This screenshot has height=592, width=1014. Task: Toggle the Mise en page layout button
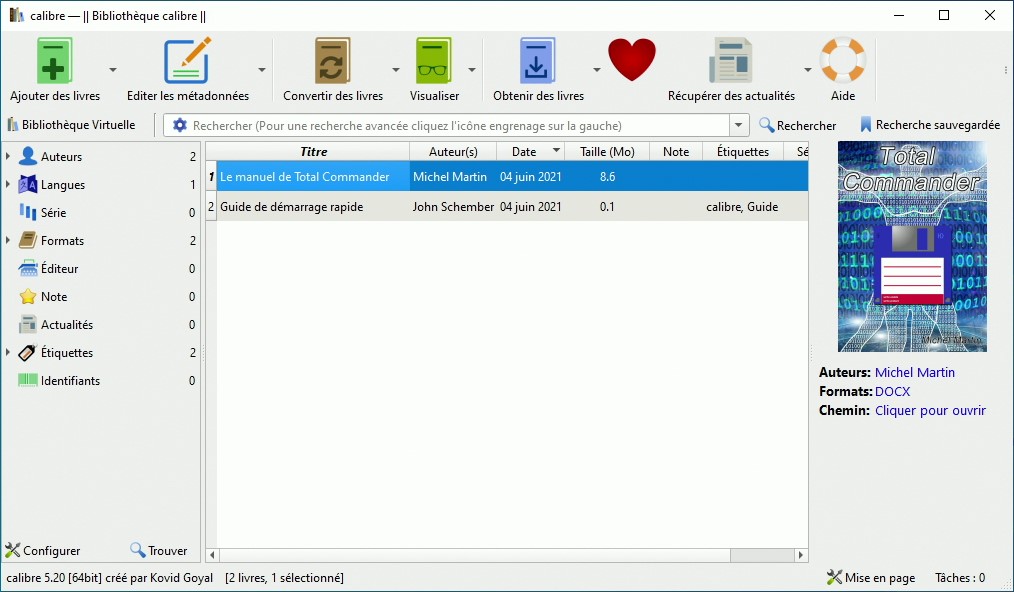tap(871, 578)
